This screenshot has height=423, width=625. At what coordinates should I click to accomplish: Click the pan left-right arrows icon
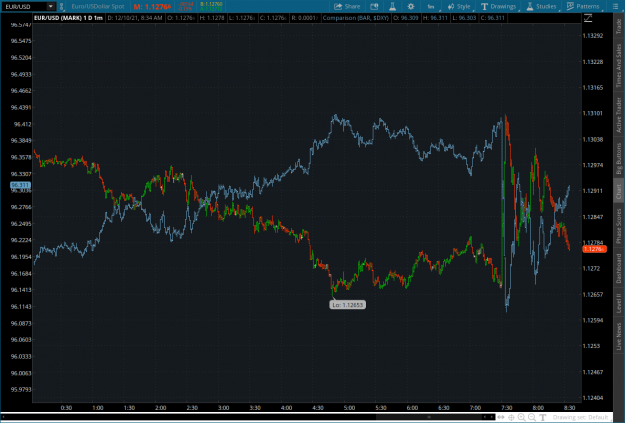point(501,417)
